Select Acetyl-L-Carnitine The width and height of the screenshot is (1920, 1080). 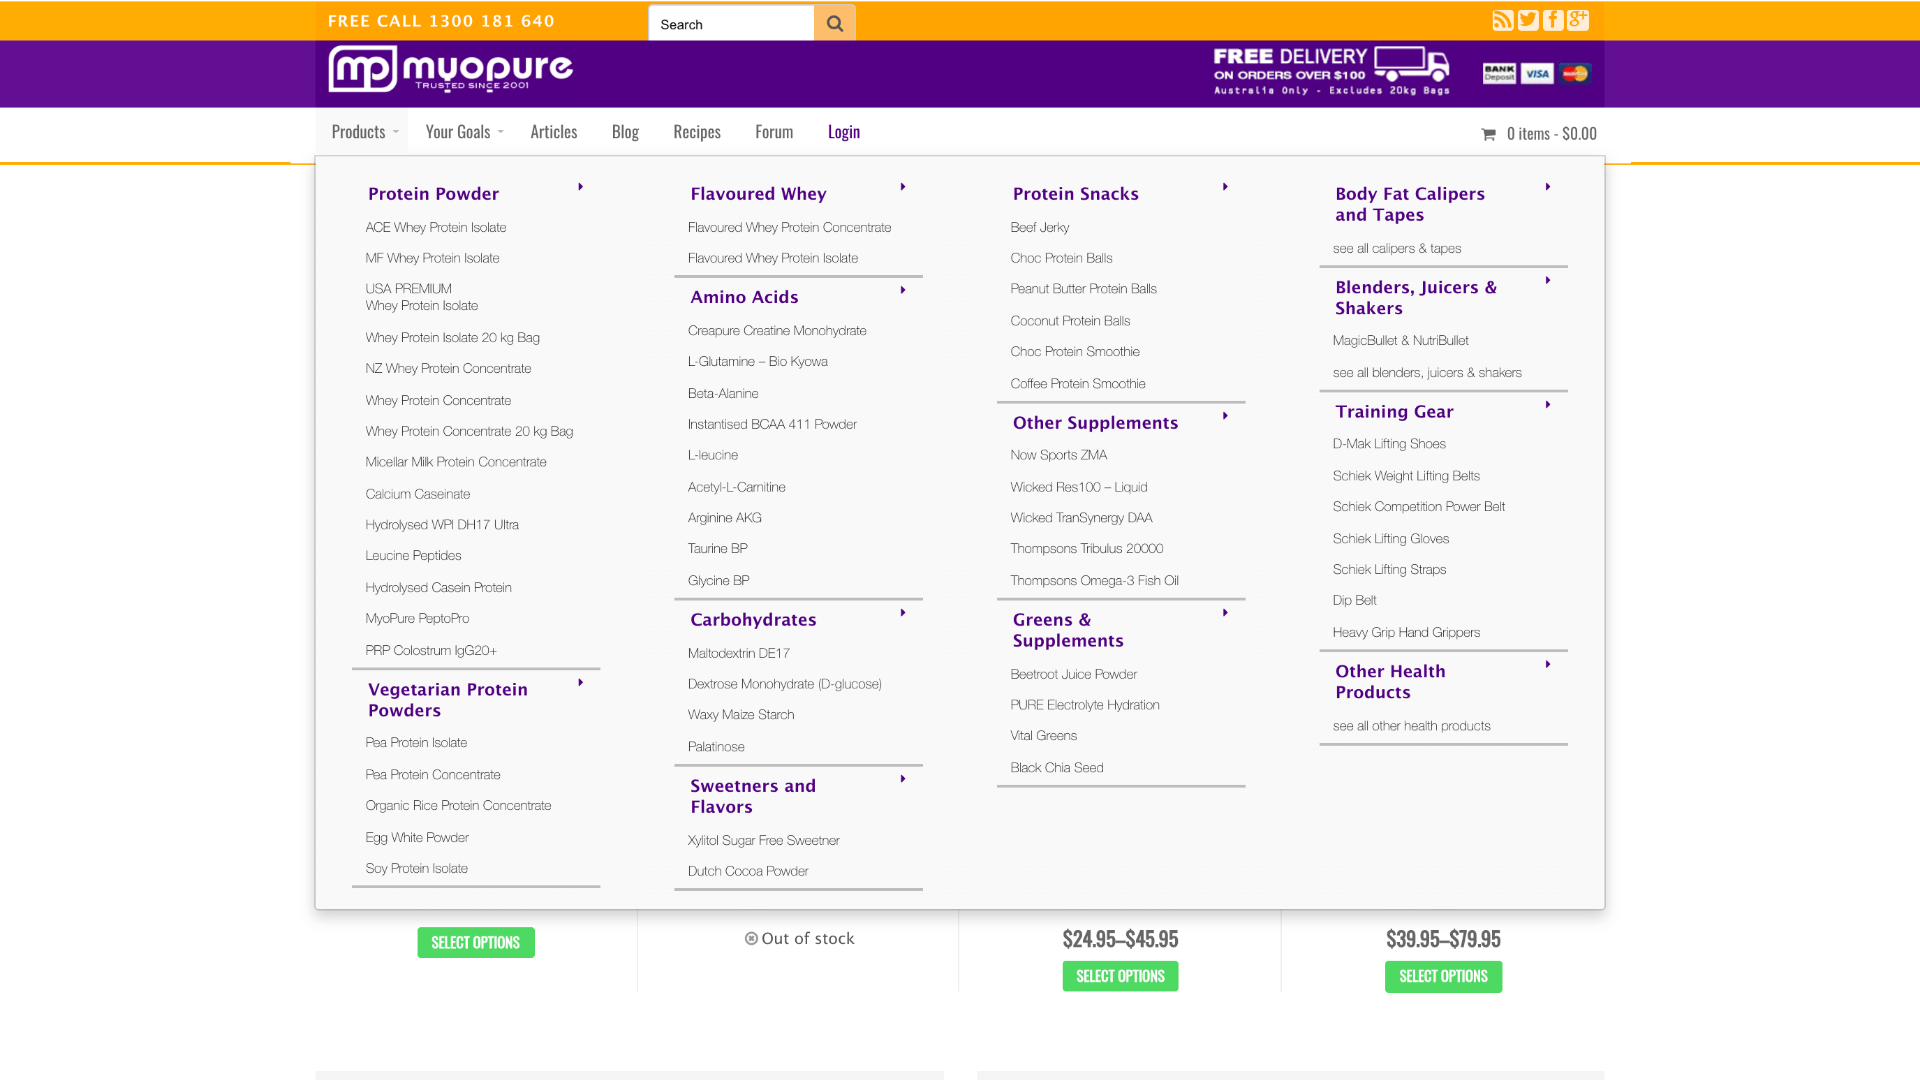tap(736, 488)
